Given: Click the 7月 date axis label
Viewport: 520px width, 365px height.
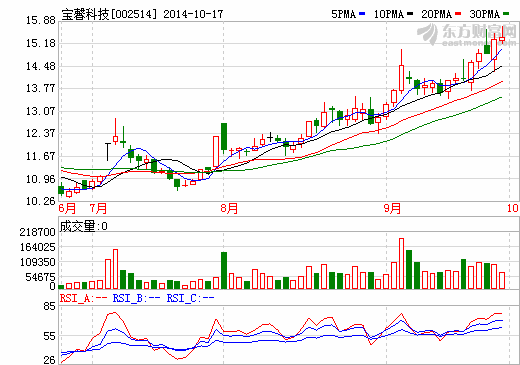Looking at the screenshot, I should [98, 209].
